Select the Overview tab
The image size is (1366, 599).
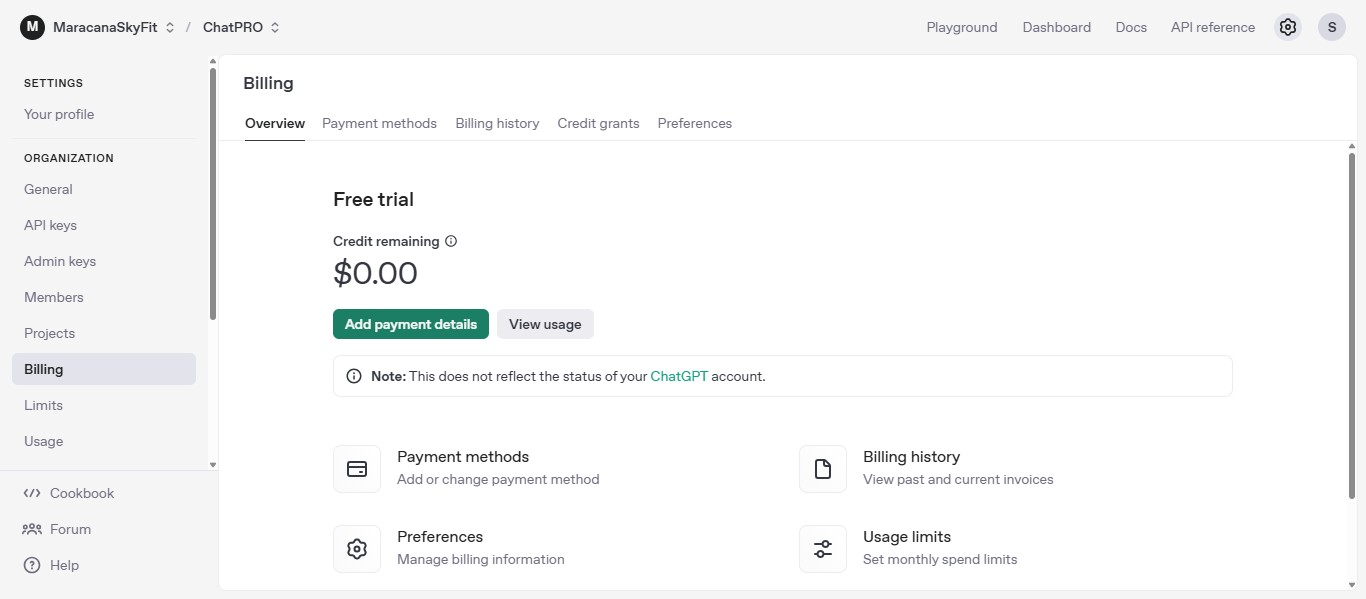[275, 123]
